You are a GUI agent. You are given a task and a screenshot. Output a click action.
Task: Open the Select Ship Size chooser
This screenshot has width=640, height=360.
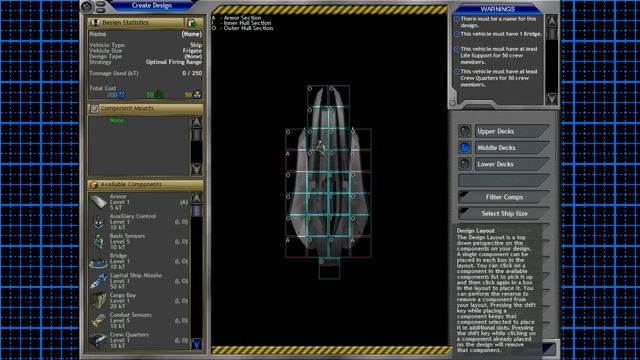[x=504, y=213]
